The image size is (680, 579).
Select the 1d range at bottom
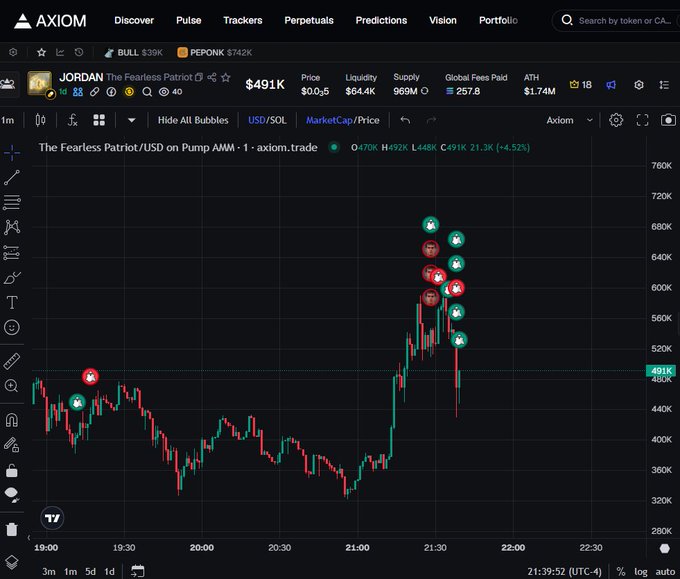pyautogui.click(x=110, y=572)
